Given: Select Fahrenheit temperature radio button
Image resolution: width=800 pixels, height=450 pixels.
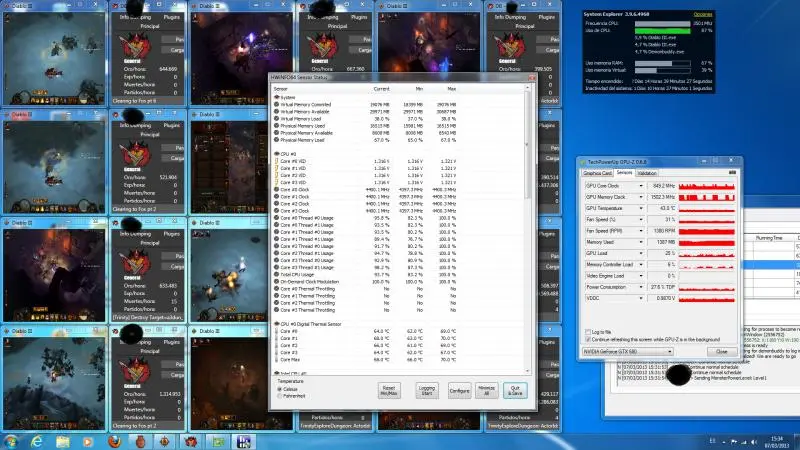Looking at the screenshot, I should pos(280,396).
